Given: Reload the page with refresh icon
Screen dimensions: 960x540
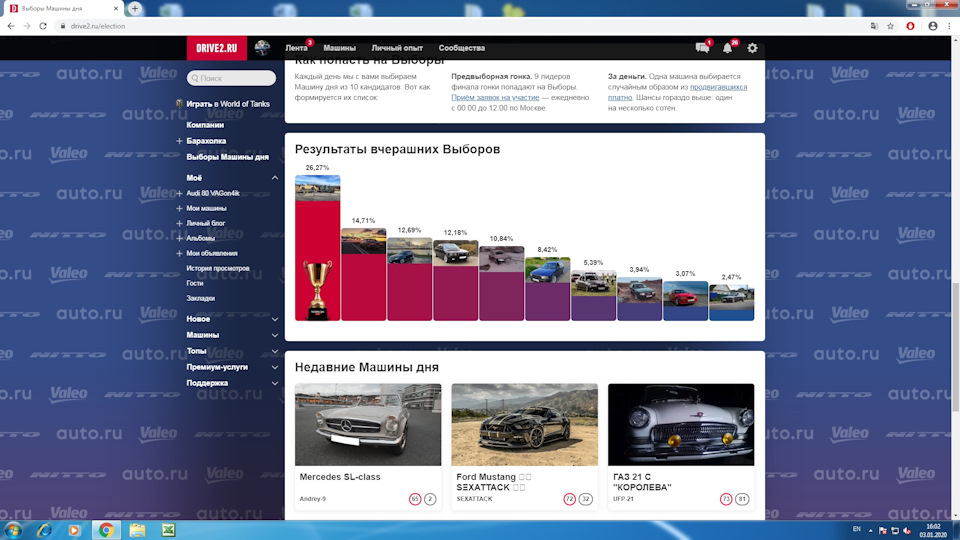Looking at the screenshot, I should click(x=43, y=26).
